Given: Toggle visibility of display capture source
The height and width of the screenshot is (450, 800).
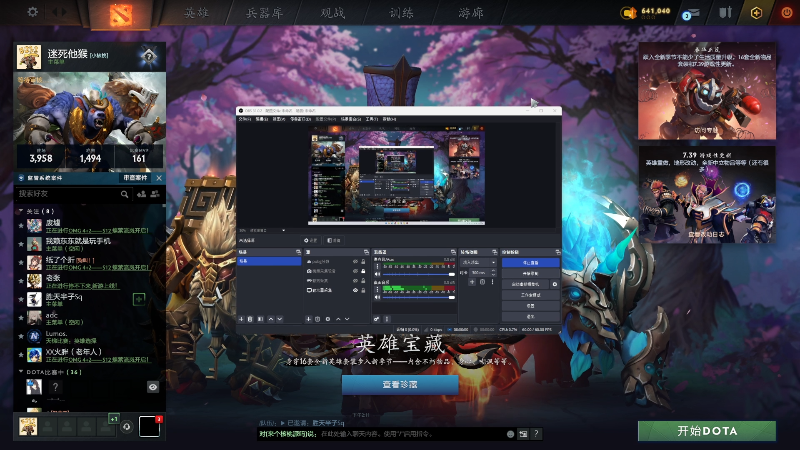Looking at the screenshot, I should click(x=355, y=290).
